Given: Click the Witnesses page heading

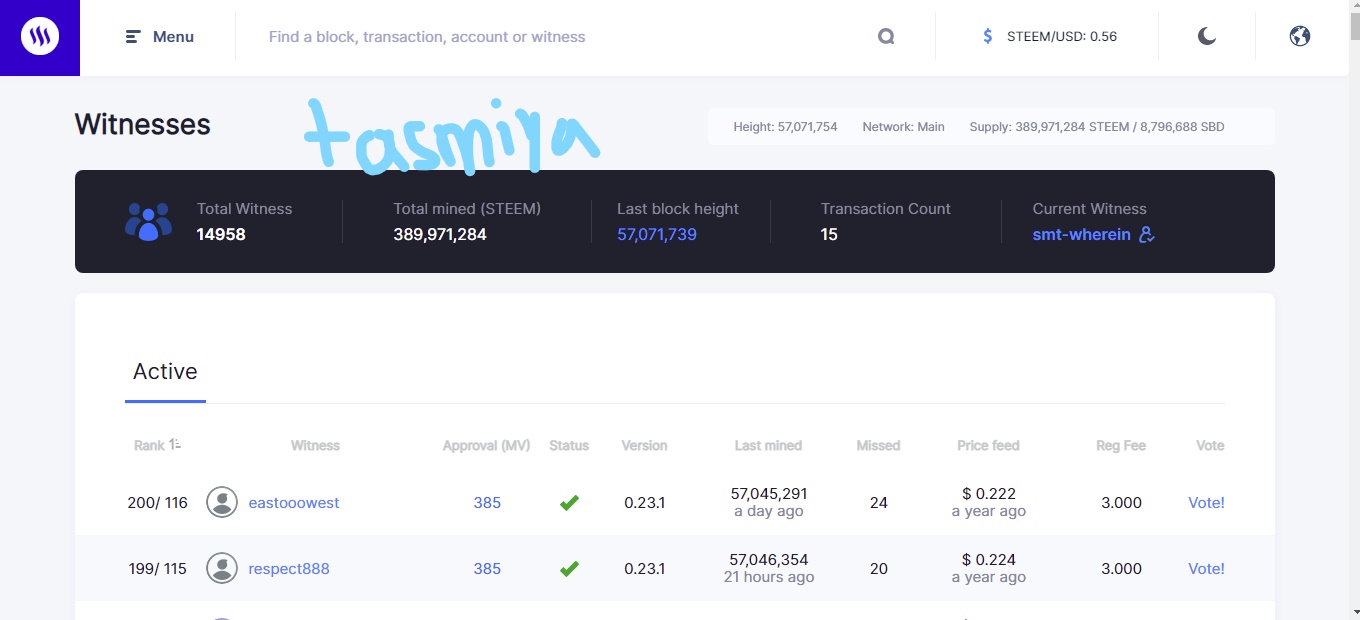Looking at the screenshot, I should click(143, 125).
